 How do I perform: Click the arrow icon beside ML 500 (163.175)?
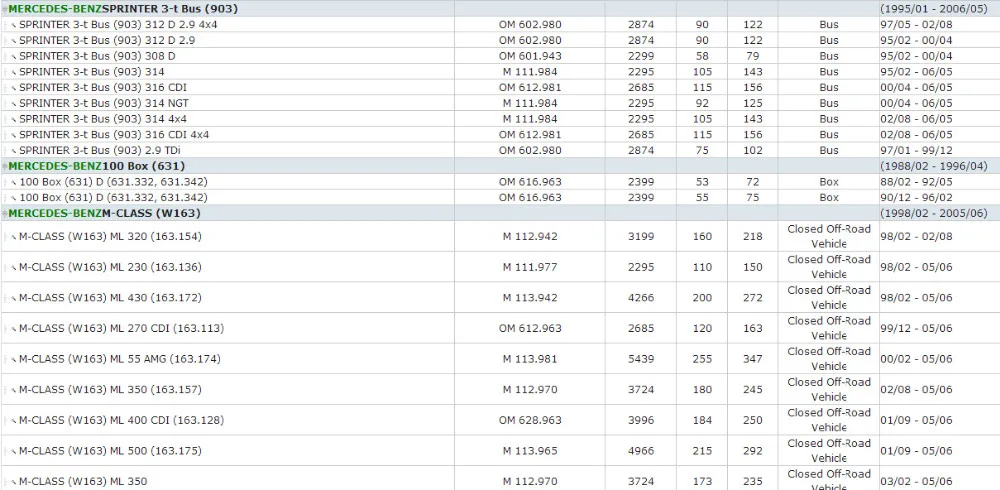click(x=13, y=451)
